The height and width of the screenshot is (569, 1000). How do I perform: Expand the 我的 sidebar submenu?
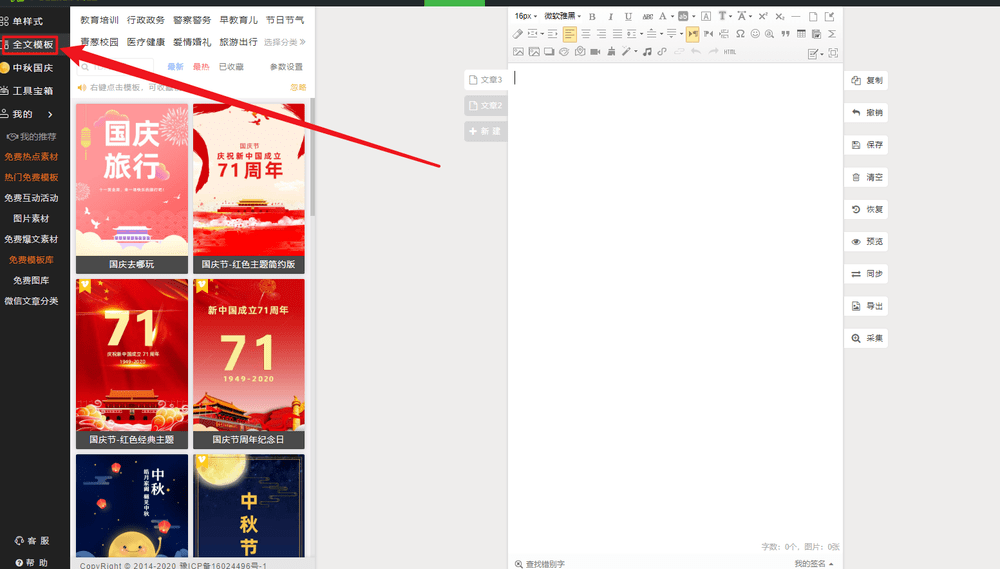[x=50, y=114]
